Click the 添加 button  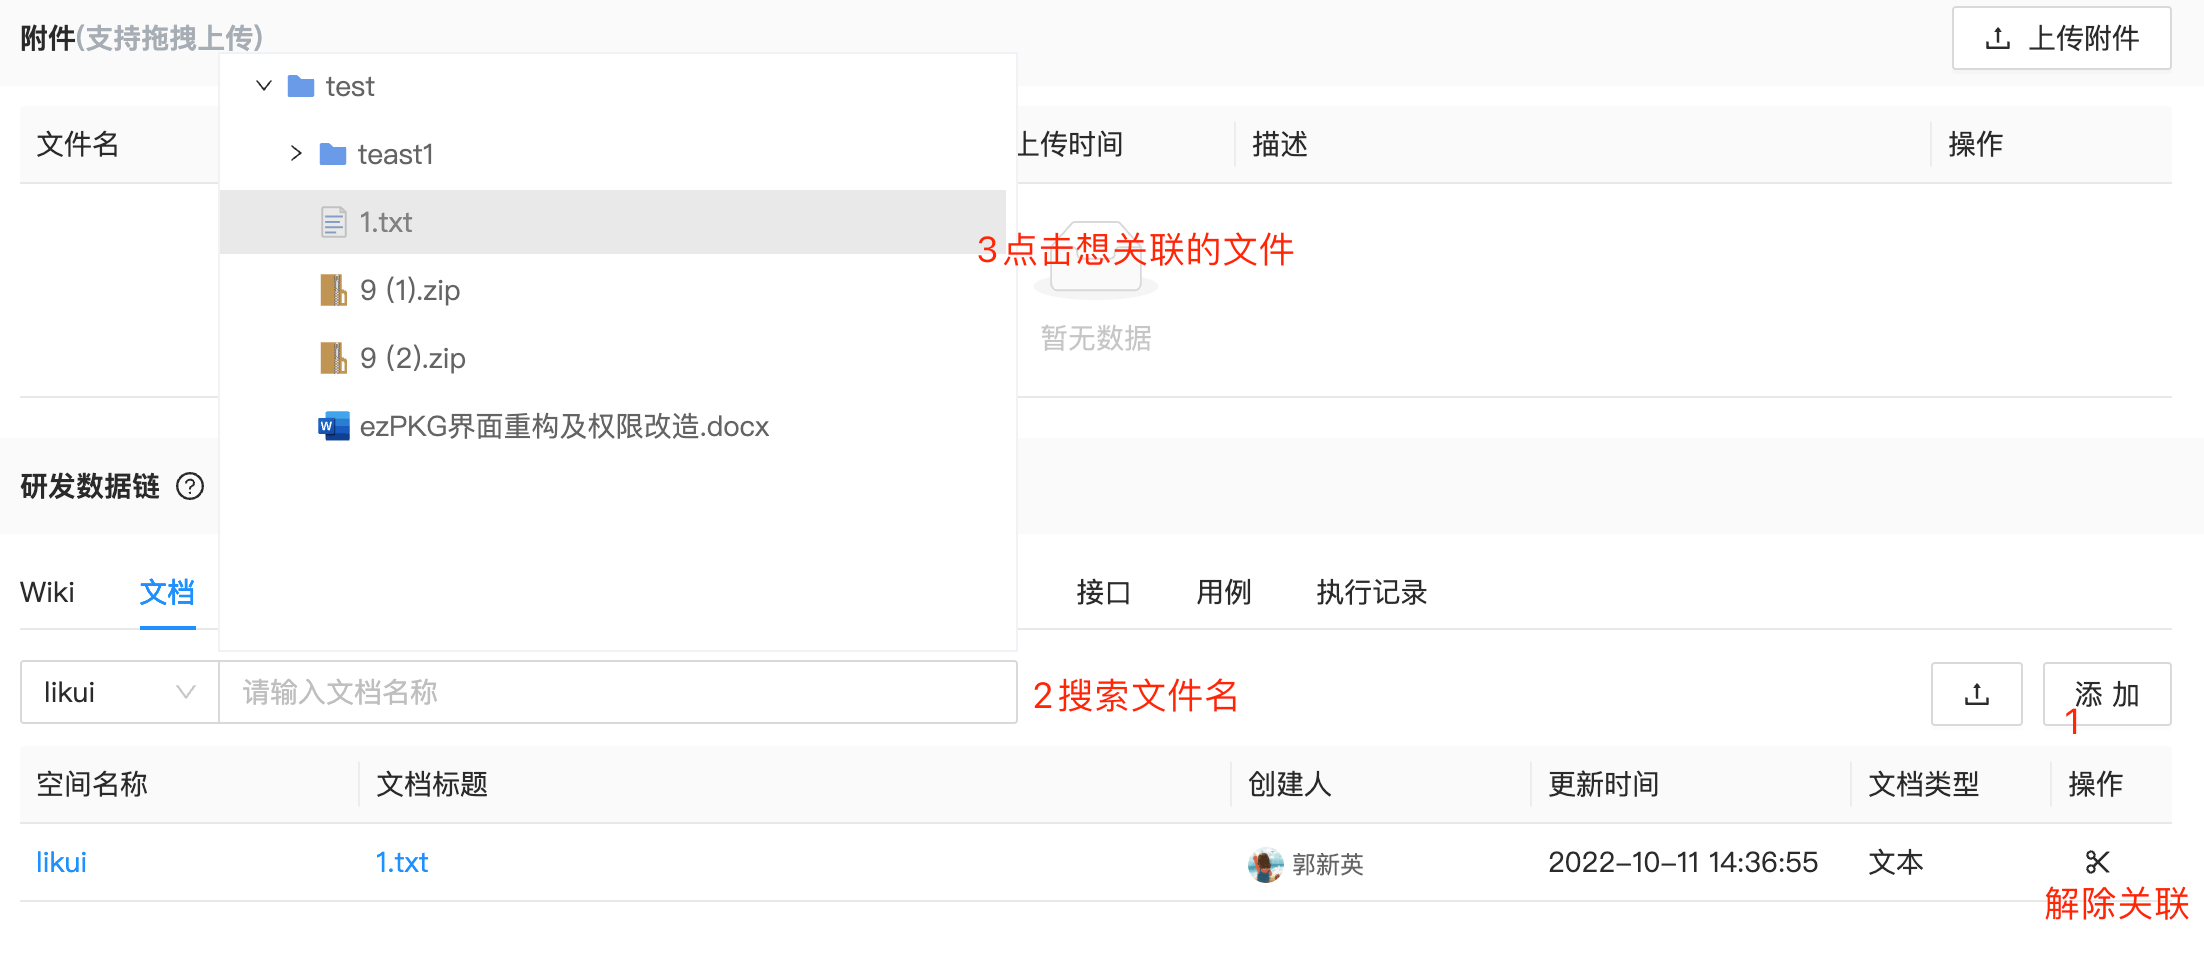tap(2106, 693)
